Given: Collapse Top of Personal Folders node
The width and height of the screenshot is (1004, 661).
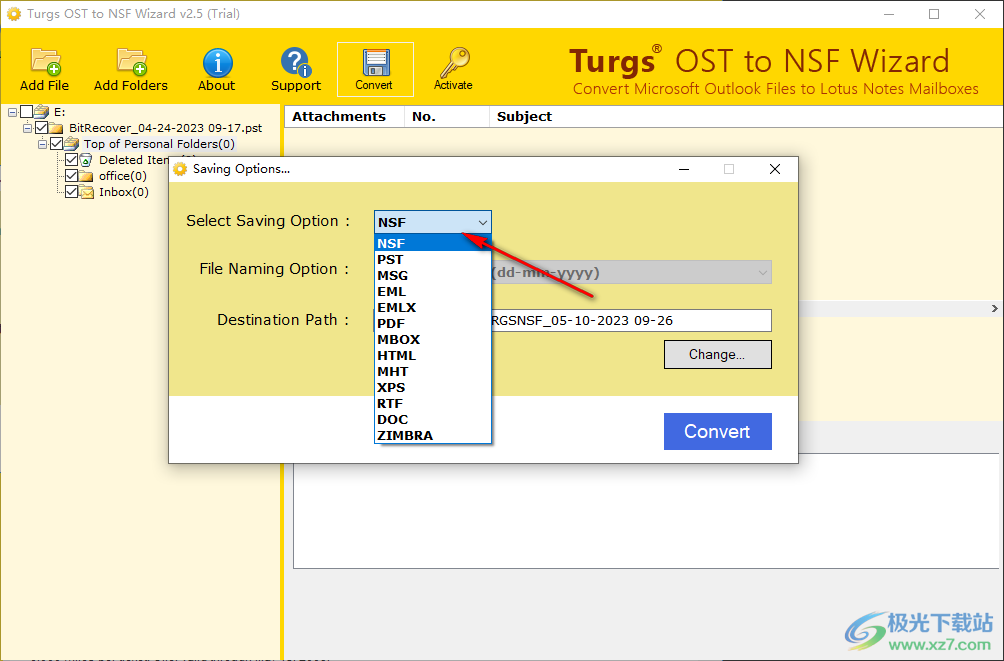Looking at the screenshot, I should tap(42, 144).
